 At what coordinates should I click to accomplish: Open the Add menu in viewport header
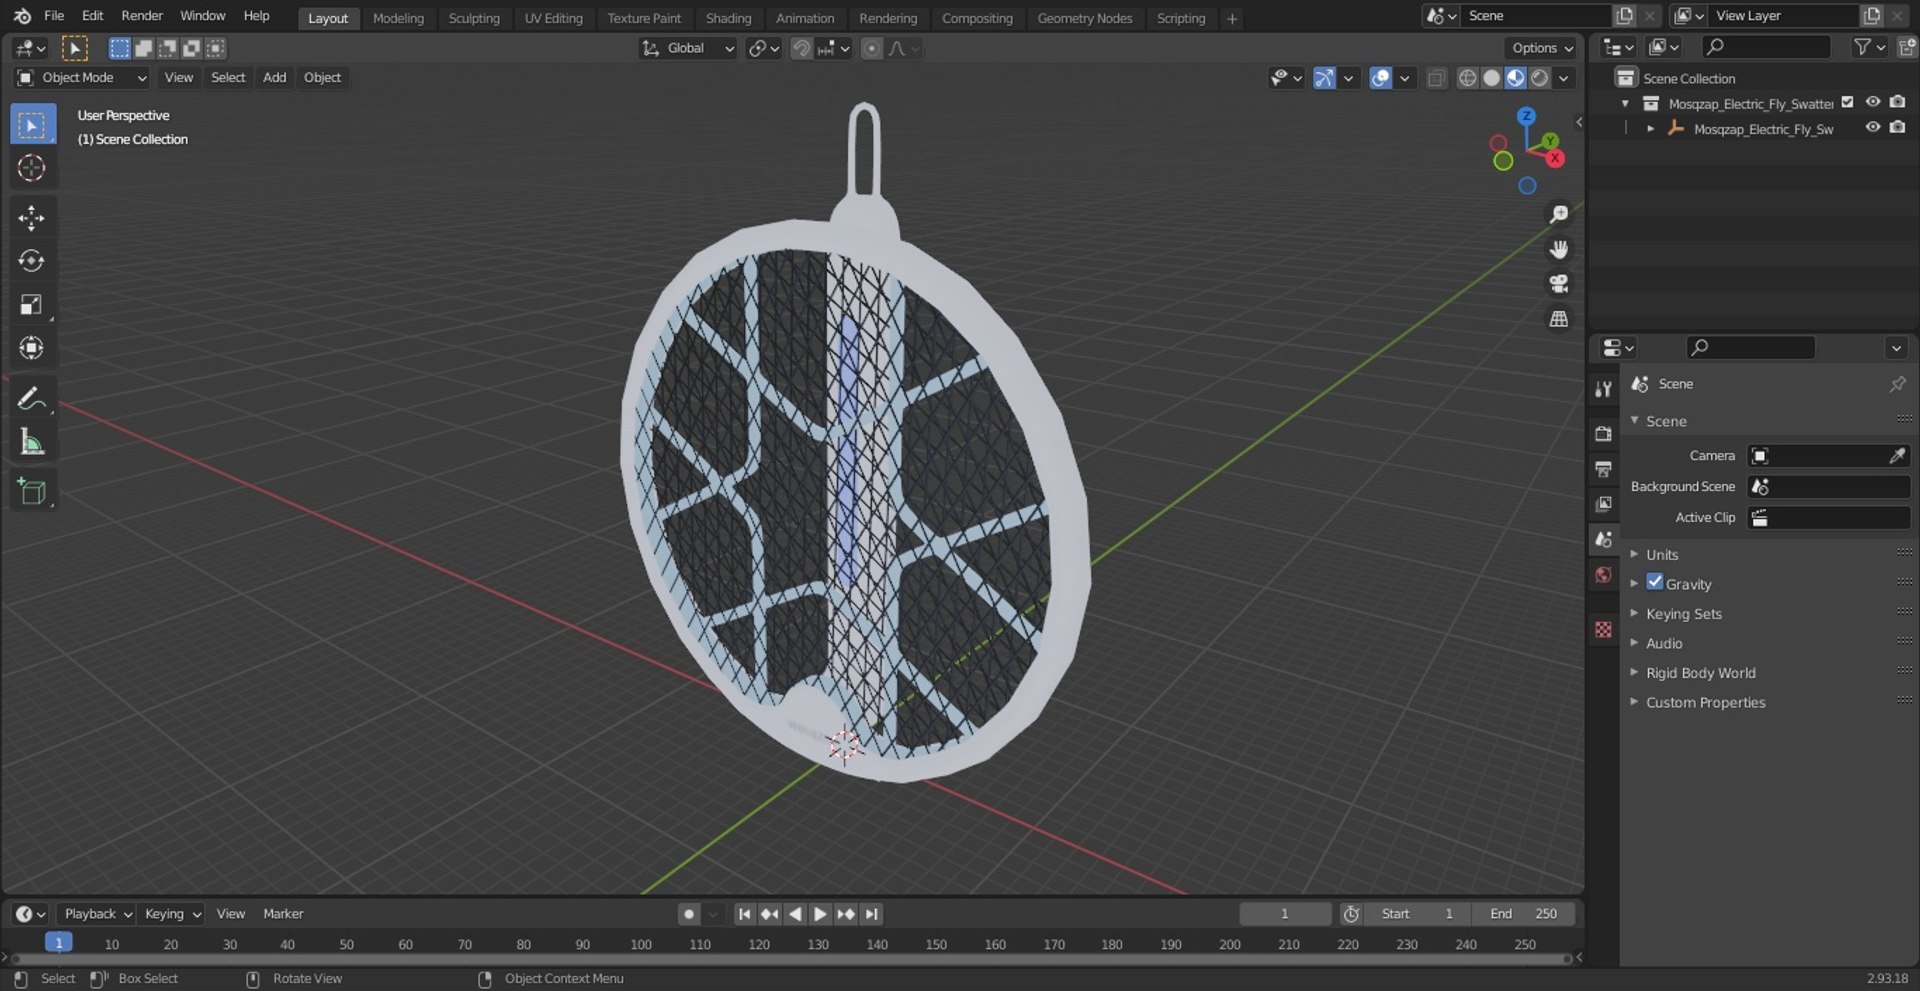point(274,77)
